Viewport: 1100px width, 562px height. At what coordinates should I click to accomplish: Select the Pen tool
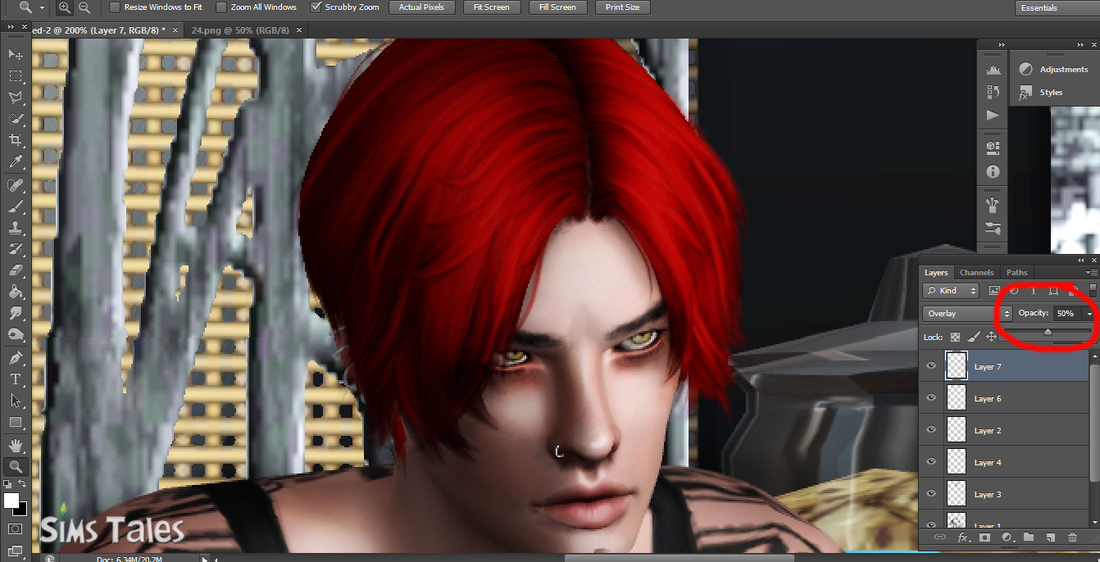15,358
